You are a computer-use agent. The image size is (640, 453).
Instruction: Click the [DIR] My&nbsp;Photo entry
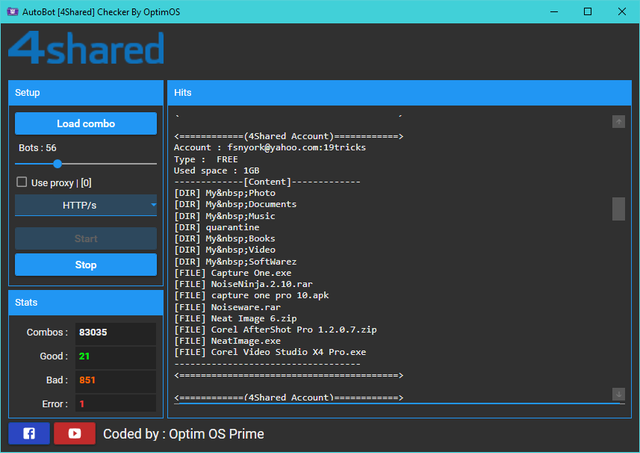click(x=224, y=193)
